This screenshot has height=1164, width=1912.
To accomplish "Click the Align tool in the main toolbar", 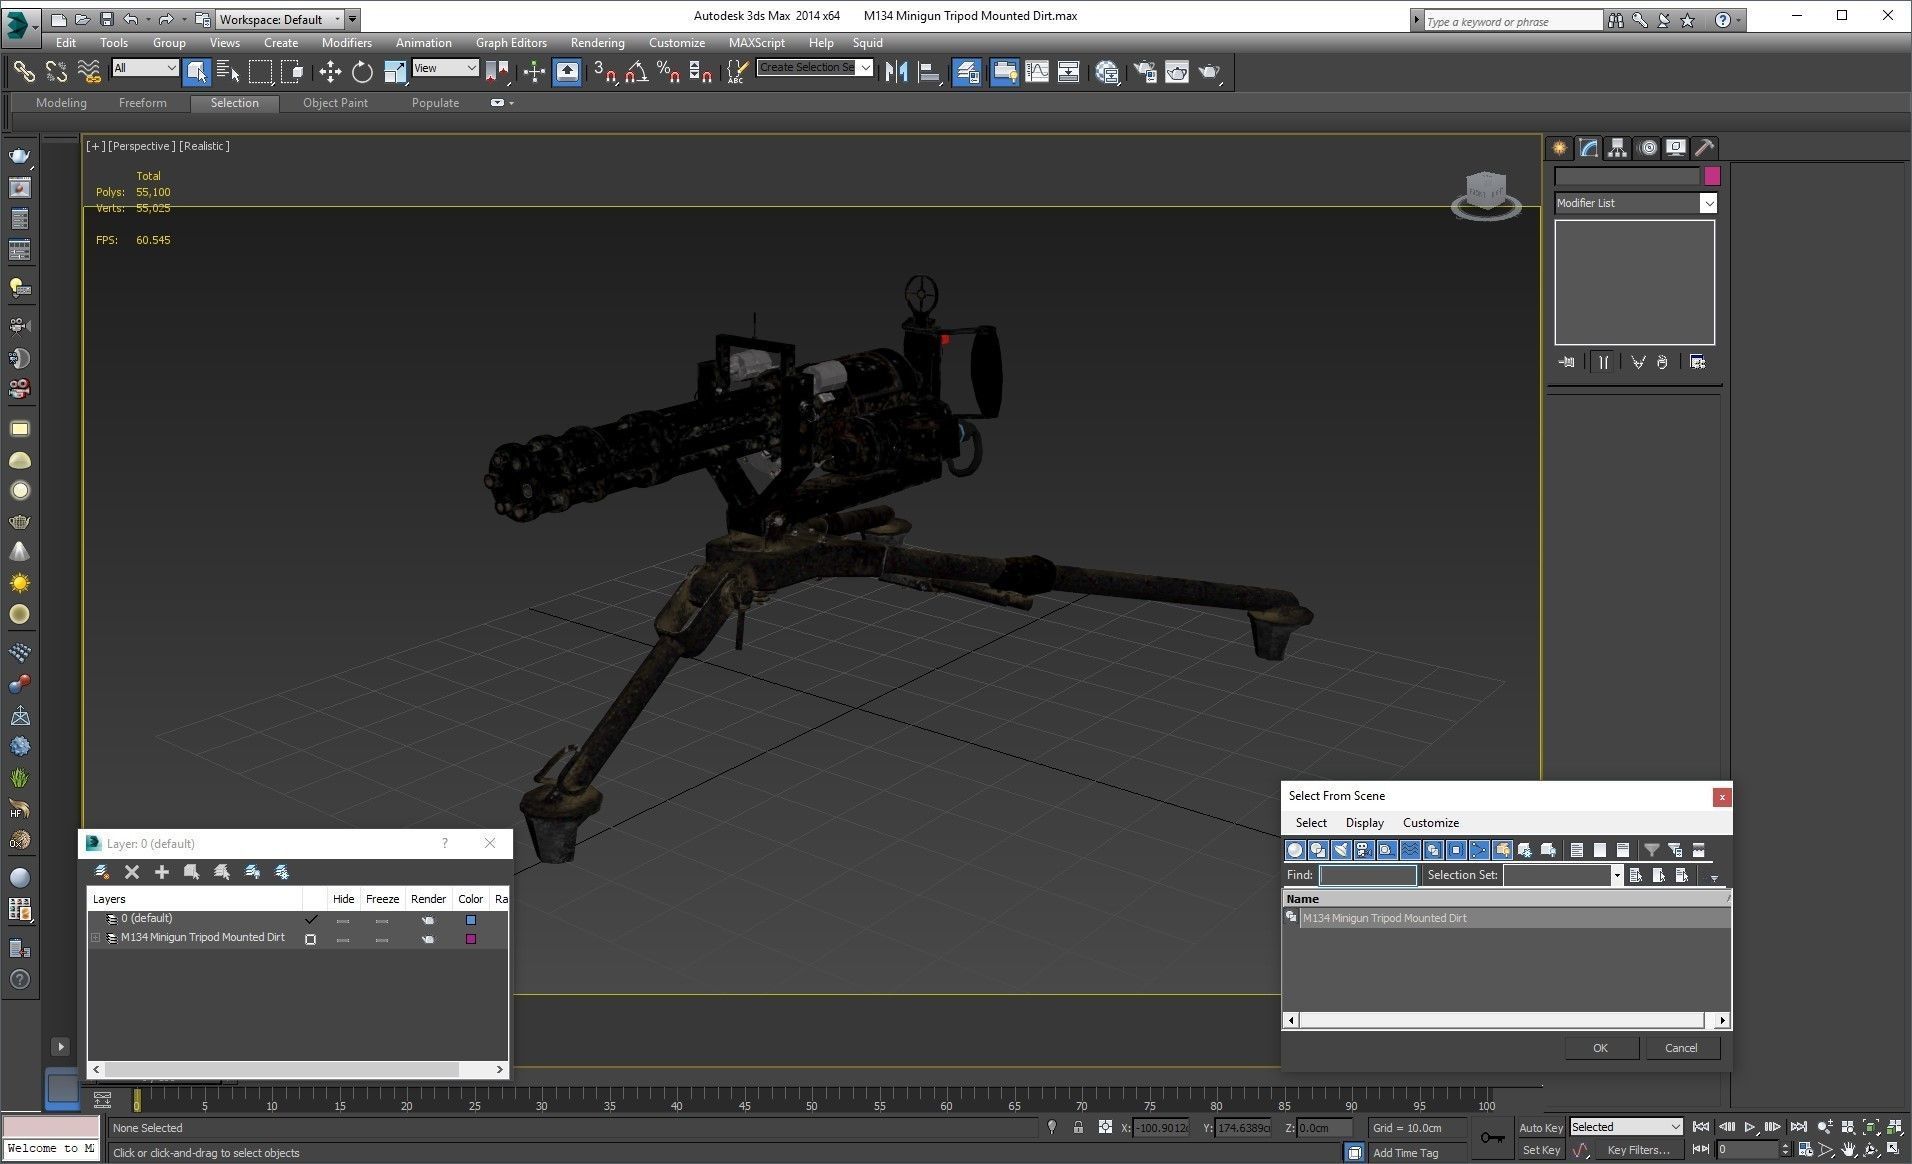I will point(930,71).
